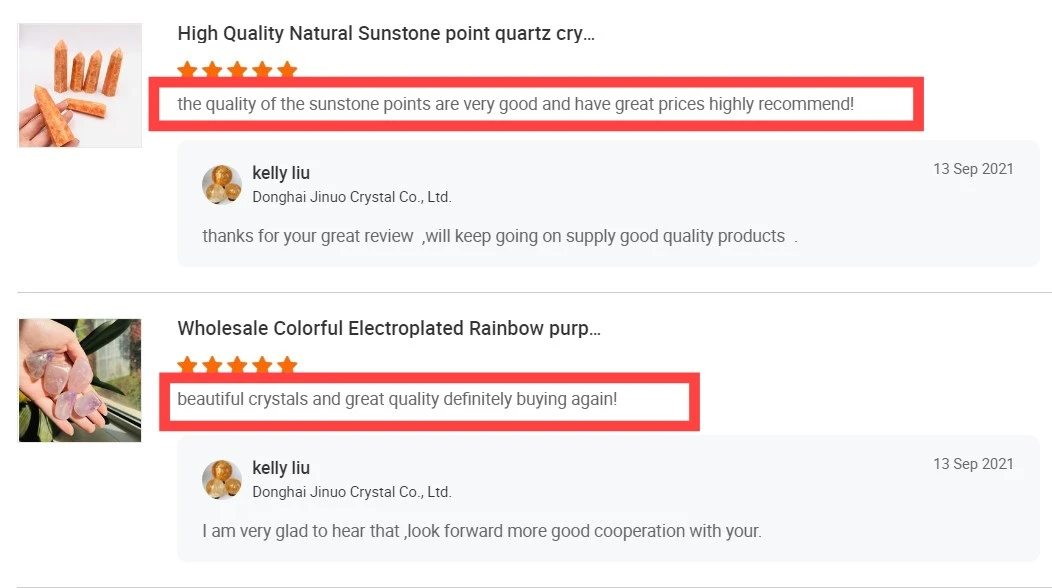The height and width of the screenshot is (588, 1052).
Task: Click kelly liu's avatar in the Rainbow reply
Action: point(222,480)
